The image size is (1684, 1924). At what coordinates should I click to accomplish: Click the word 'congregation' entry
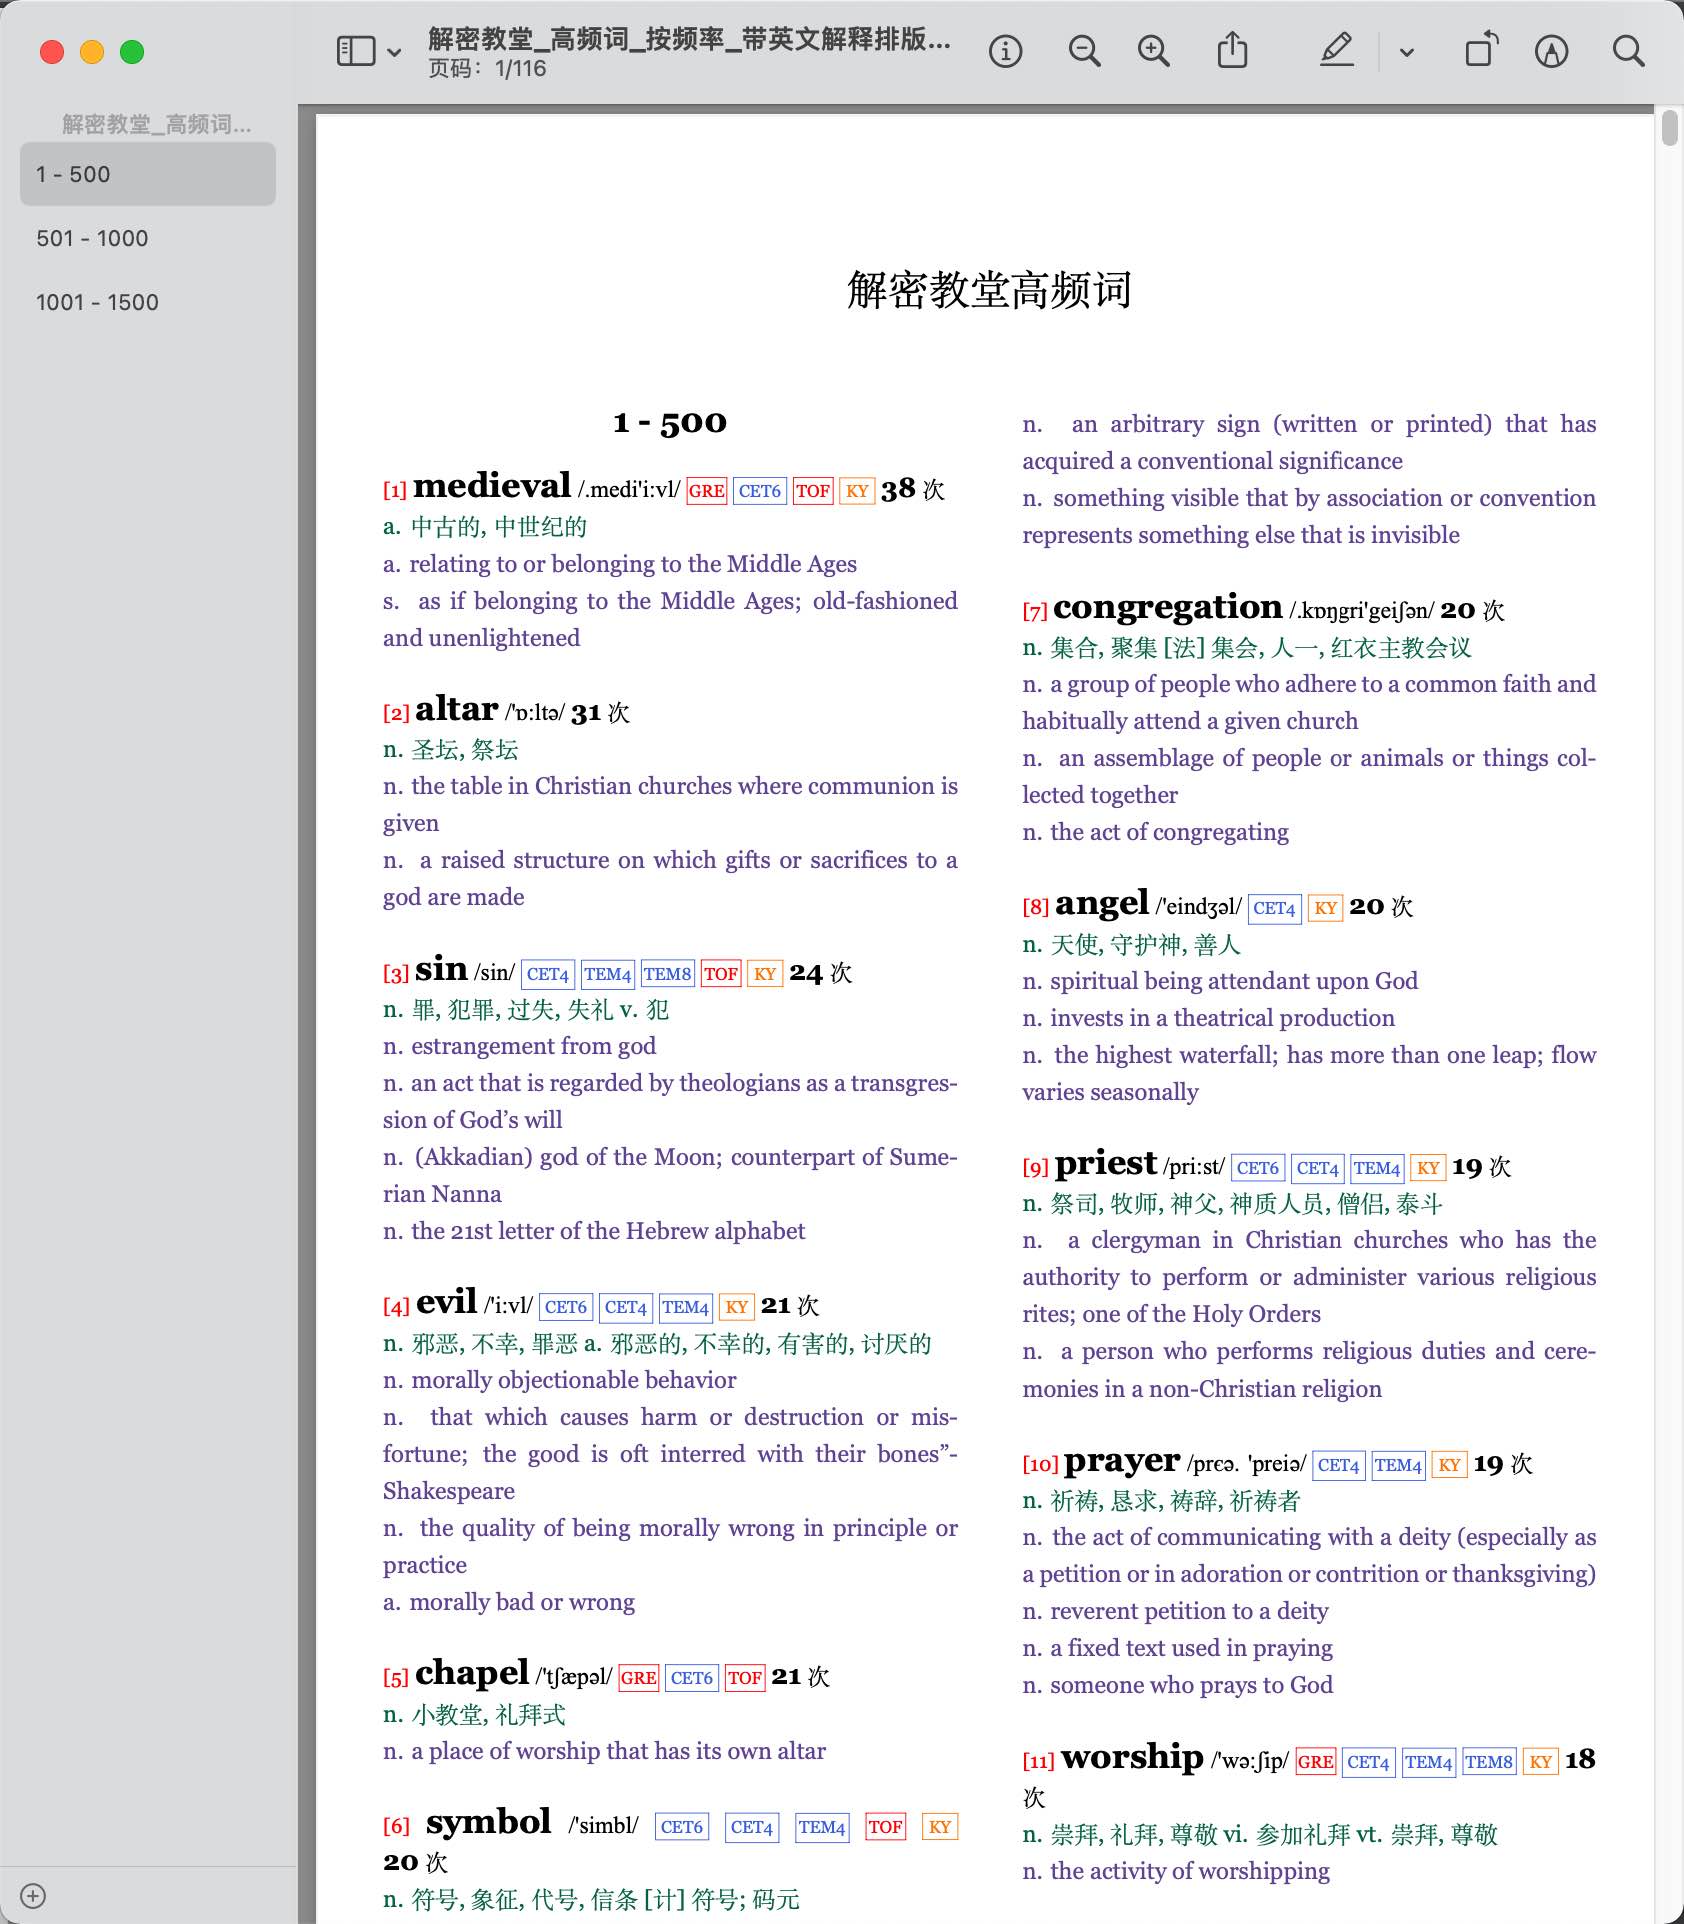coord(1167,607)
